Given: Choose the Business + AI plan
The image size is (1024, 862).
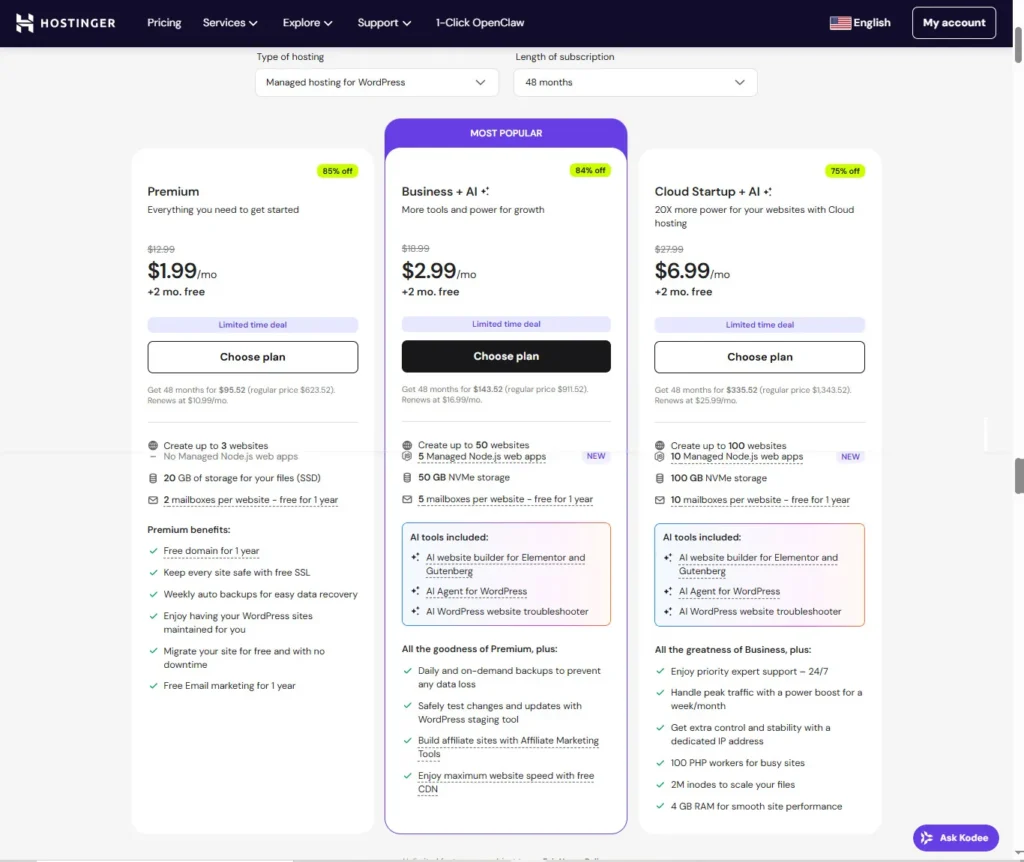Looking at the screenshot, I should pyautogui.click(x=506, y=357).
